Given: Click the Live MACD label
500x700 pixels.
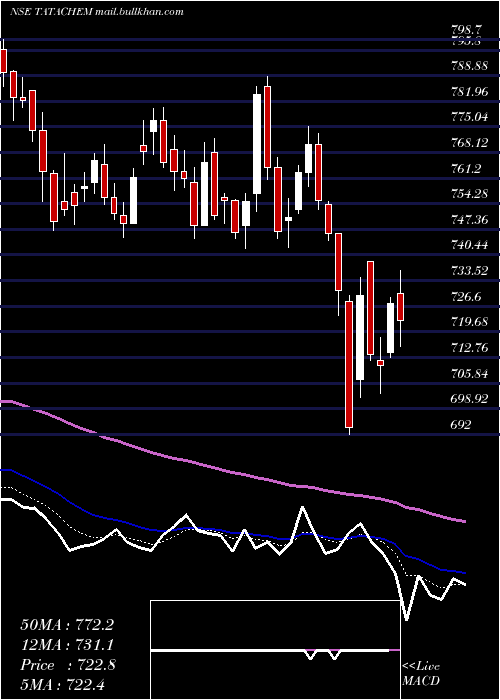Looking at the screenshot, I should [421, 674].
